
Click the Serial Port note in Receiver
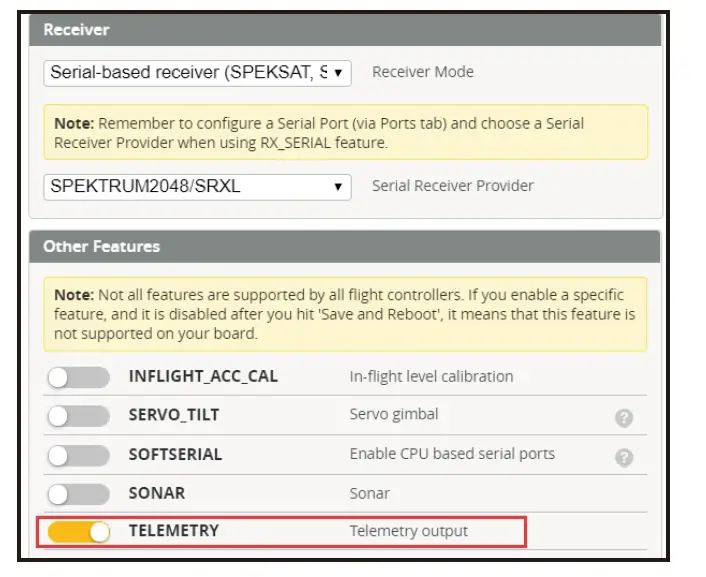(345, 133)
